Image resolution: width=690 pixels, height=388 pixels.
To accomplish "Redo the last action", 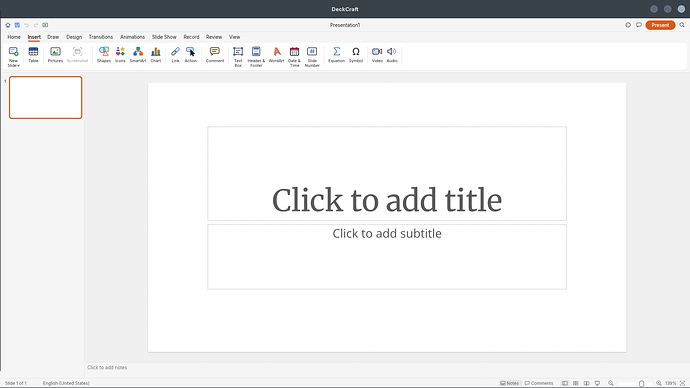I will [36, 25].
